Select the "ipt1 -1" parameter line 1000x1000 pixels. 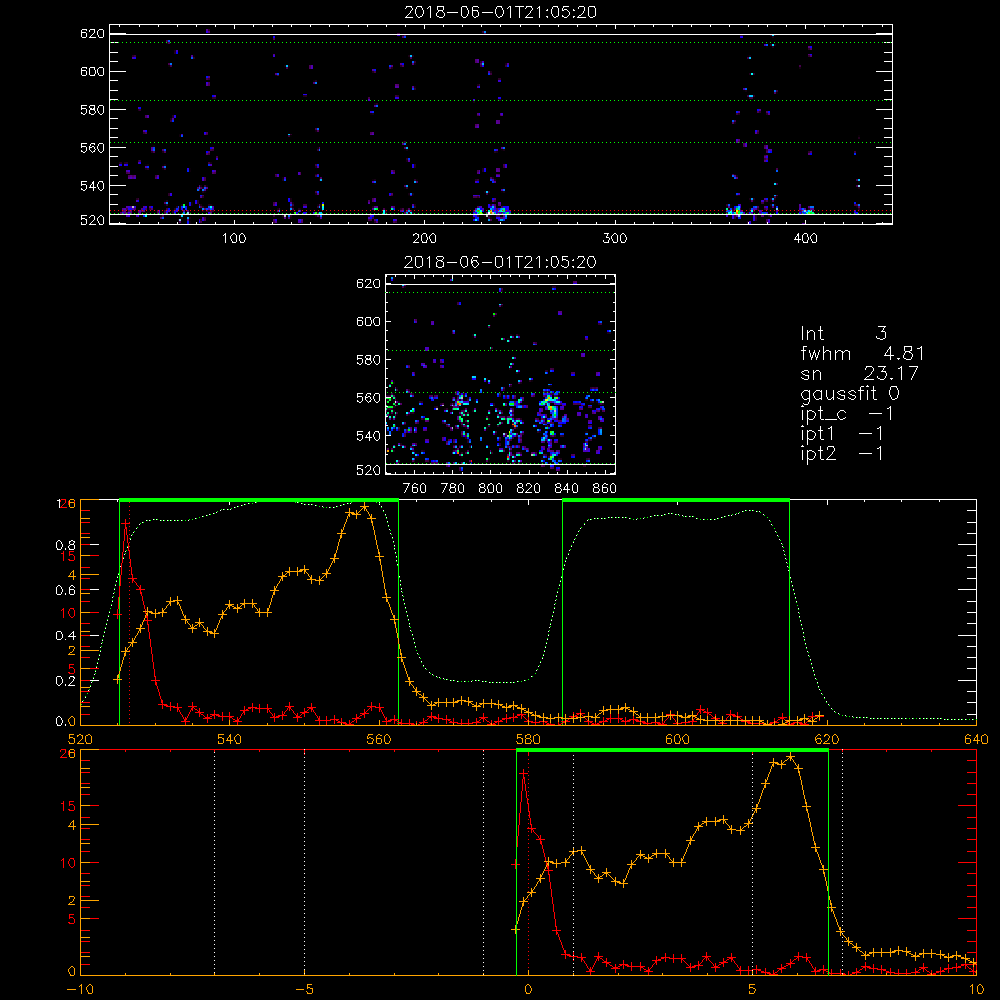pyautogui.click(x=842, y=434)
